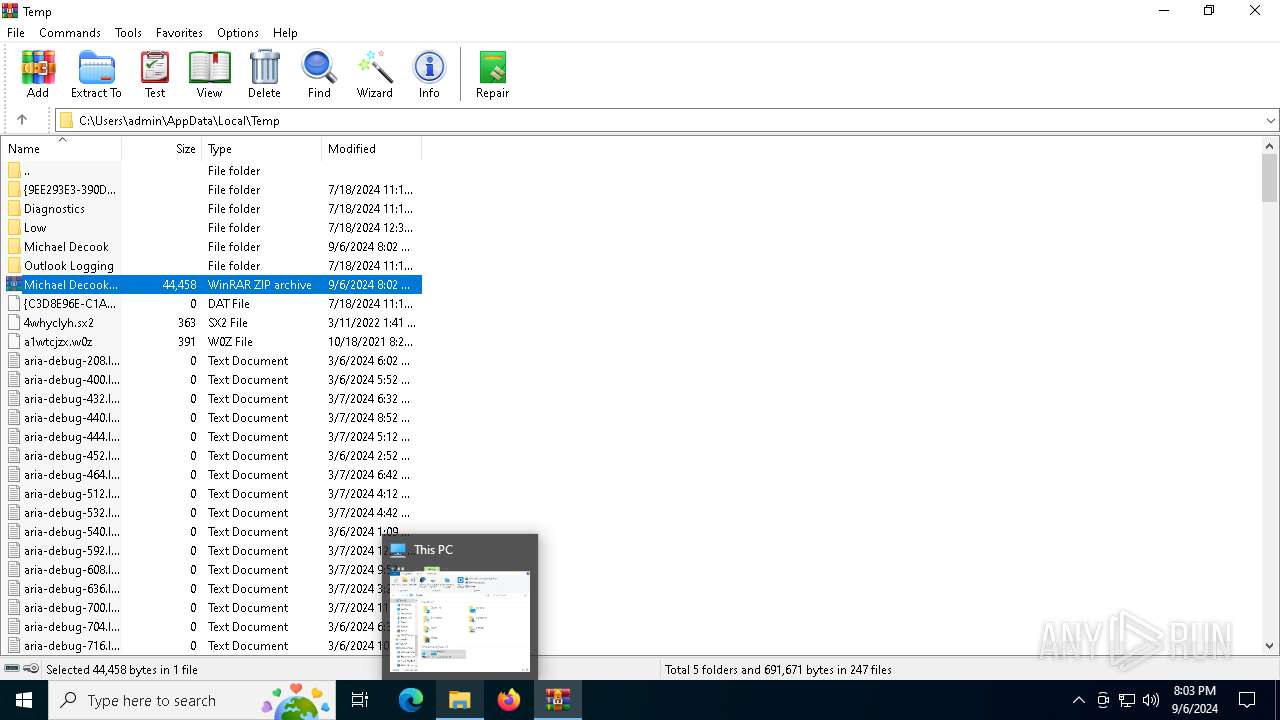
Task: Click the Add archive toolbar icon
Action: 38,74
